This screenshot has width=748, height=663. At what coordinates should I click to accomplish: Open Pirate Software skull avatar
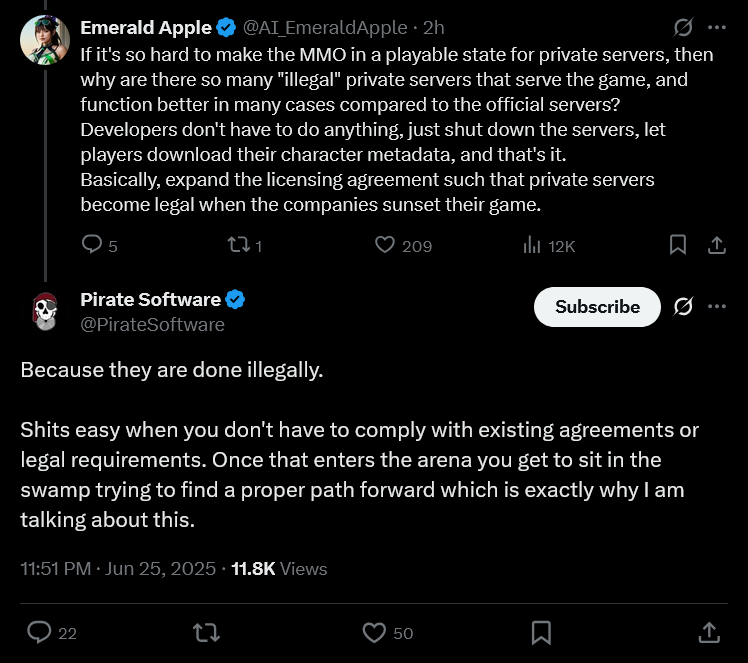coord(45,311)
